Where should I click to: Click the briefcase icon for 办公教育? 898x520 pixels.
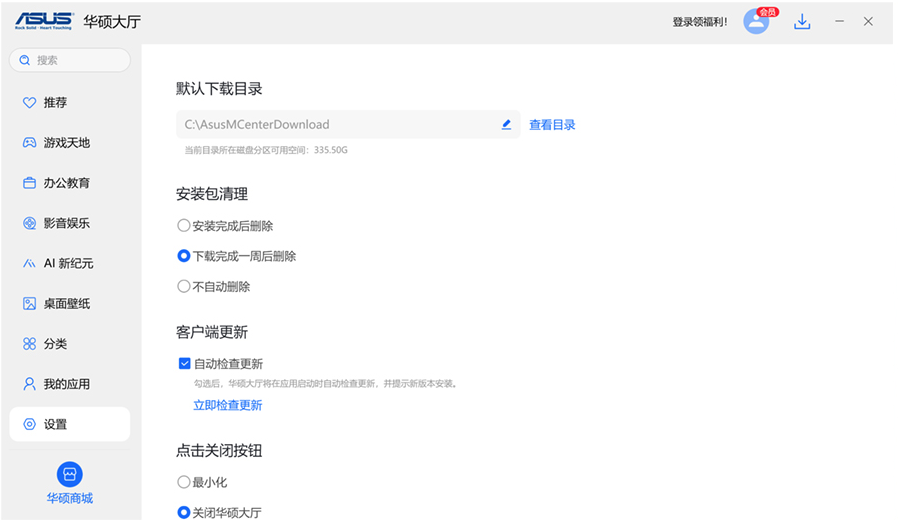(x=29, y=183)
